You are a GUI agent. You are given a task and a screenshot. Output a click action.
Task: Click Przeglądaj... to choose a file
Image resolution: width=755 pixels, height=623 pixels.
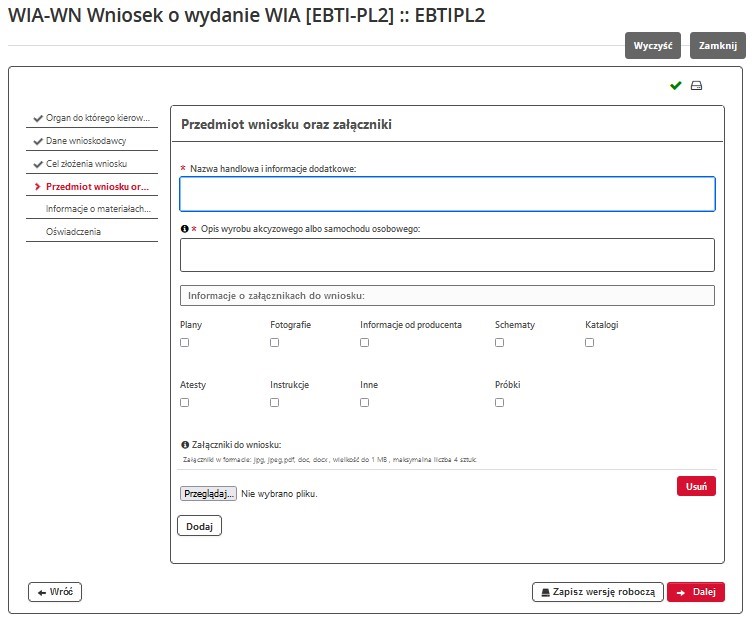[208, 493]
